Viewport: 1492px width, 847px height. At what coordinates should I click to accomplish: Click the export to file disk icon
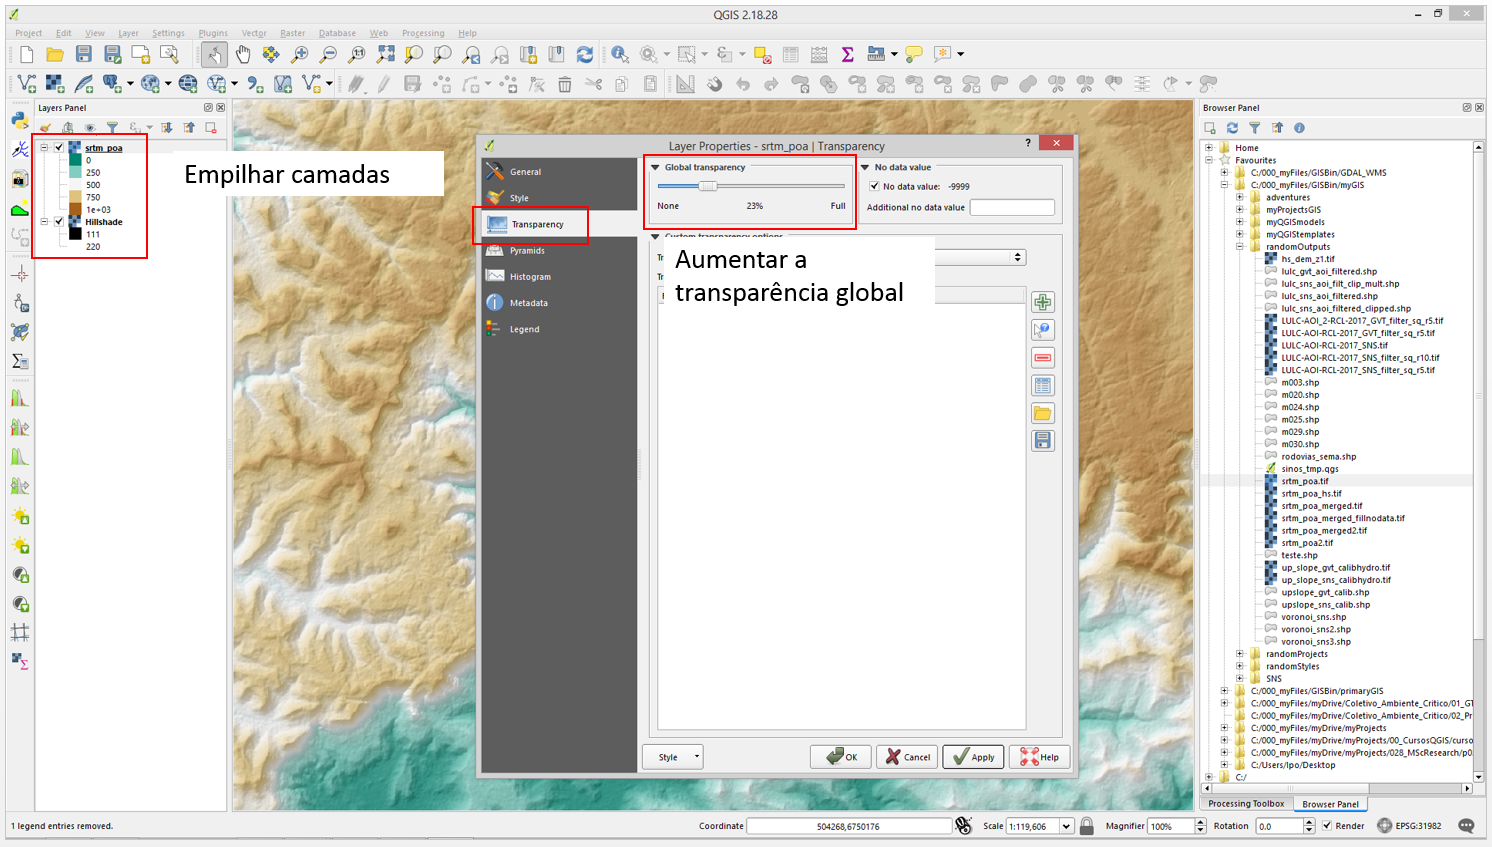tap(1042, 441)
